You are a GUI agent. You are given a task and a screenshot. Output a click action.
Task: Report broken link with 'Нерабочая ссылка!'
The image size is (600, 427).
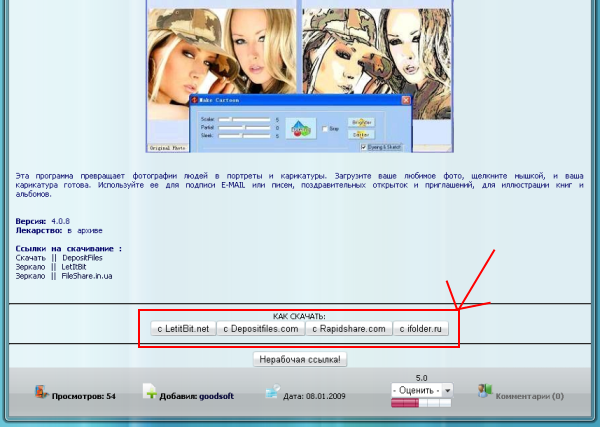pos(300,358)
